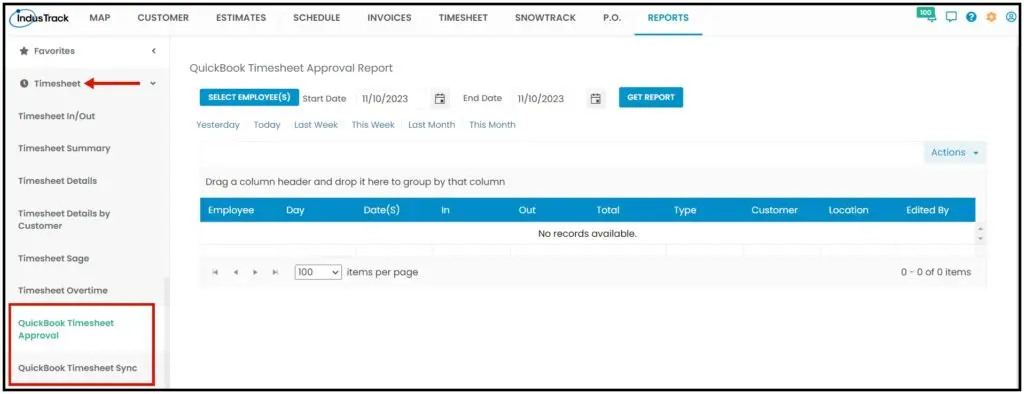Image resolution: width=1024 pixels, height=394 pixels.
Task: Select the Last Week date range link
Action: [316, 125]
